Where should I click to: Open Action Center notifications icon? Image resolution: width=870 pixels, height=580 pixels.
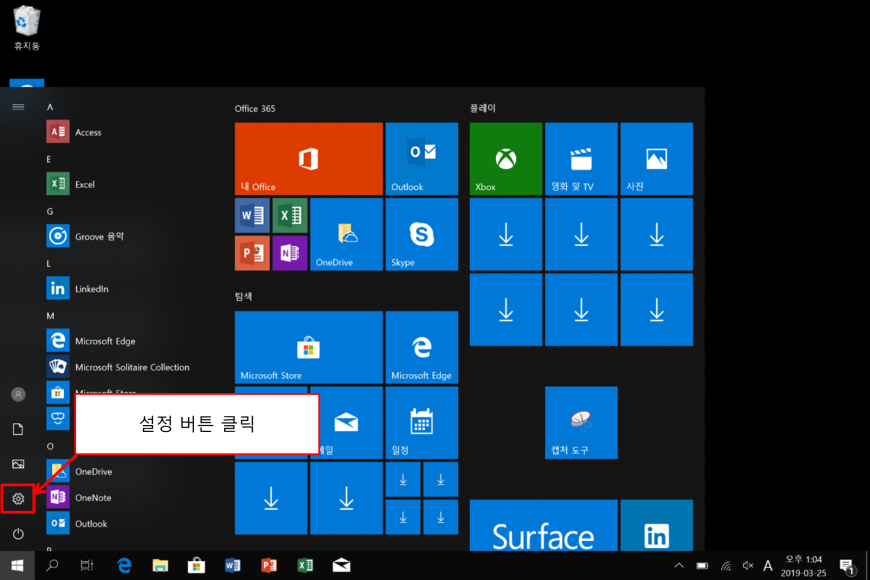[847, 566]
